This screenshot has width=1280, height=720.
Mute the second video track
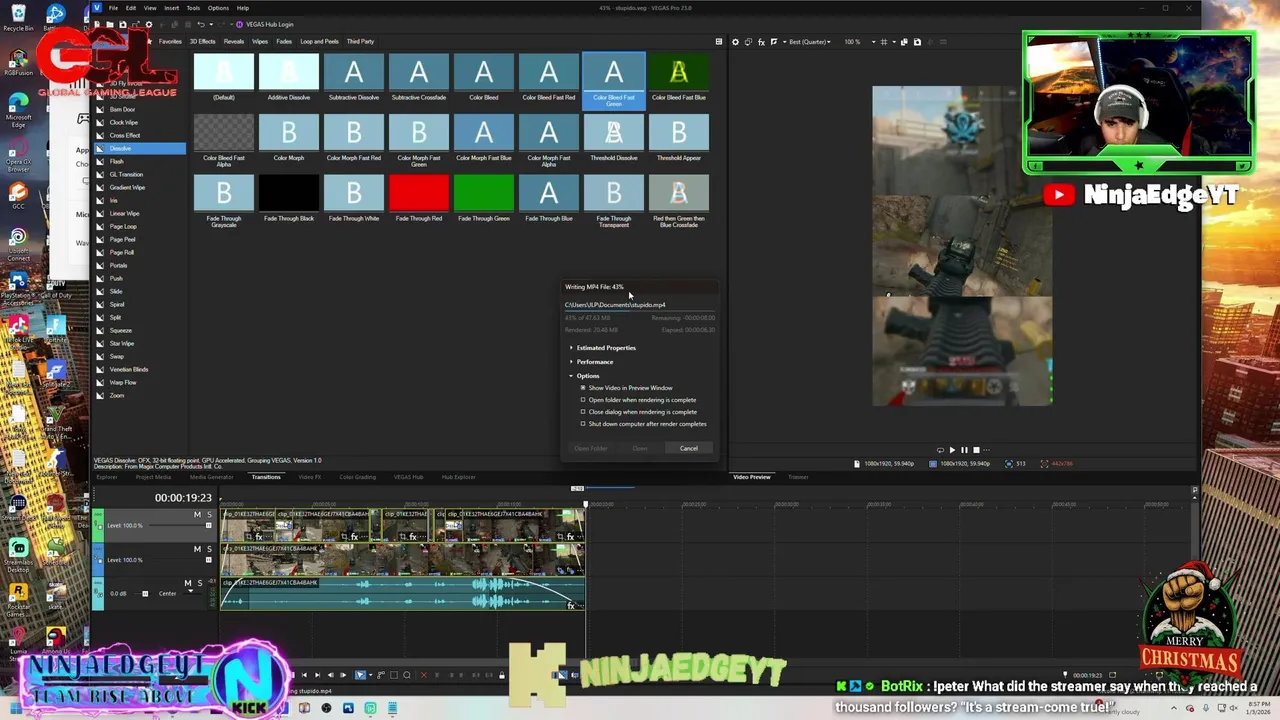[x=197, y=549]
